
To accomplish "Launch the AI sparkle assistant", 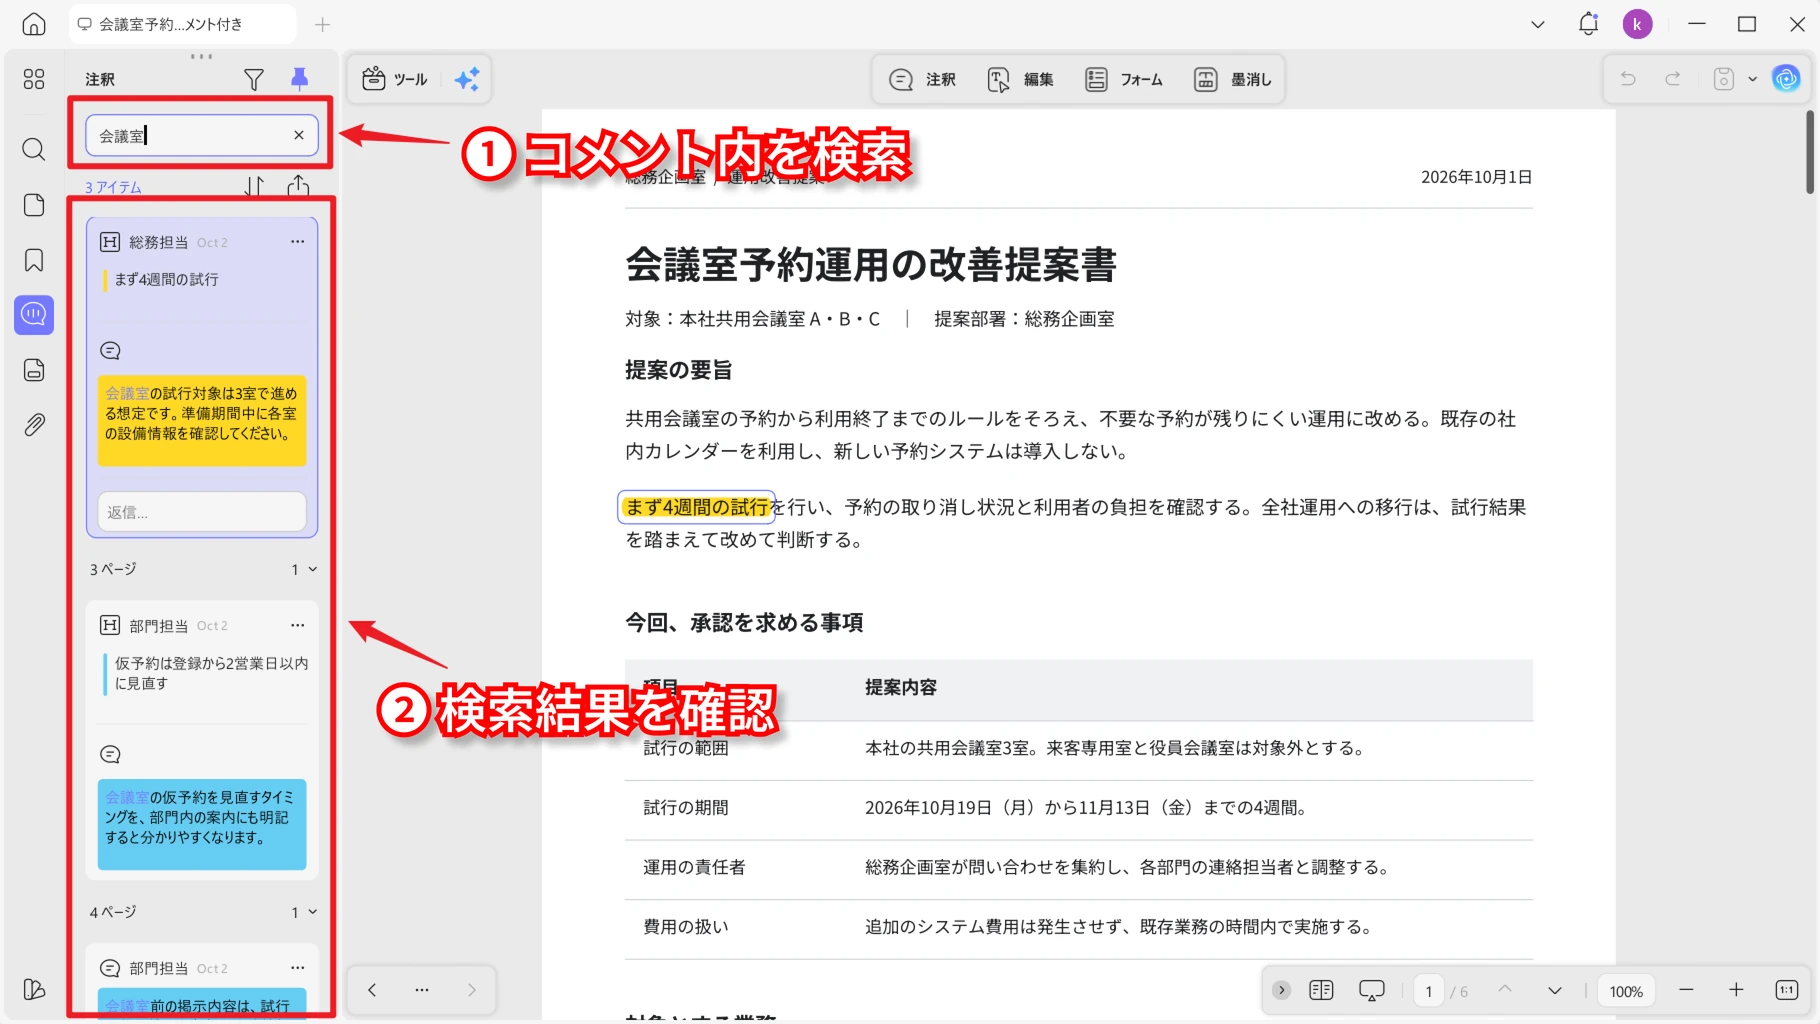I will point(467,79).
